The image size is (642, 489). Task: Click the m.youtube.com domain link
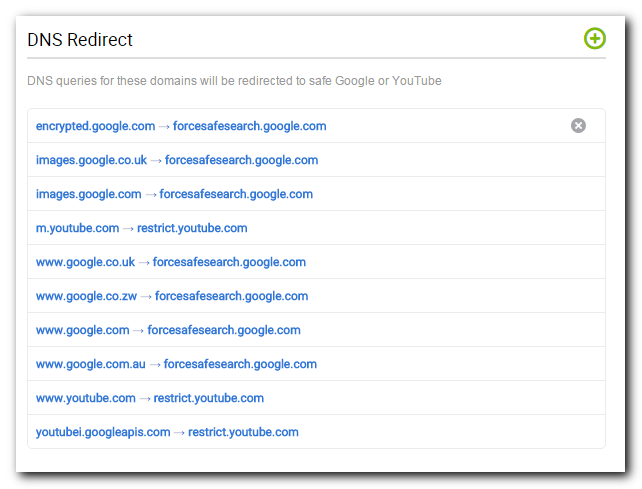[x=77, y=228]
